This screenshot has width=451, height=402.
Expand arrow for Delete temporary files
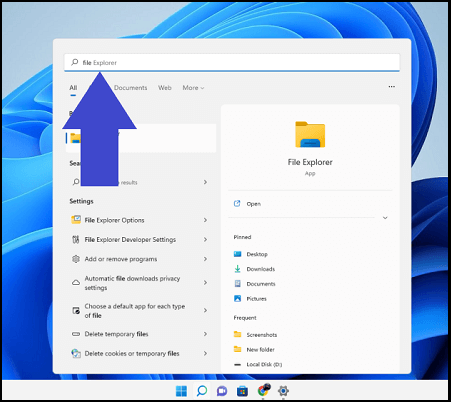tap(205, 334)
